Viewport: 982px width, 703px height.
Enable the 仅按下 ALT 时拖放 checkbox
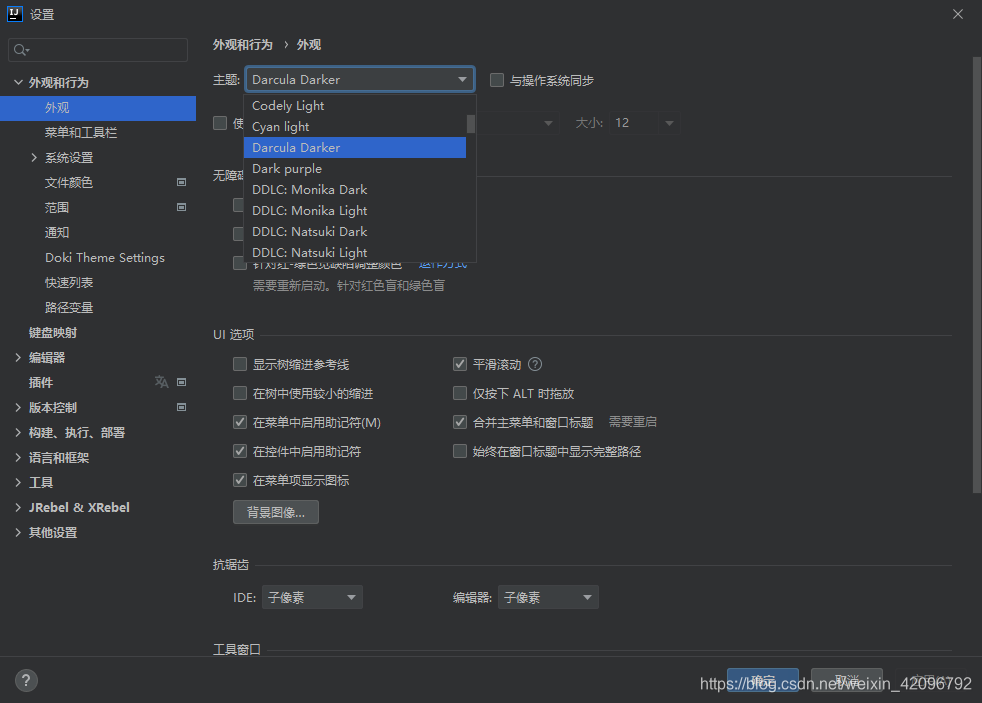(x=460, y=393)
